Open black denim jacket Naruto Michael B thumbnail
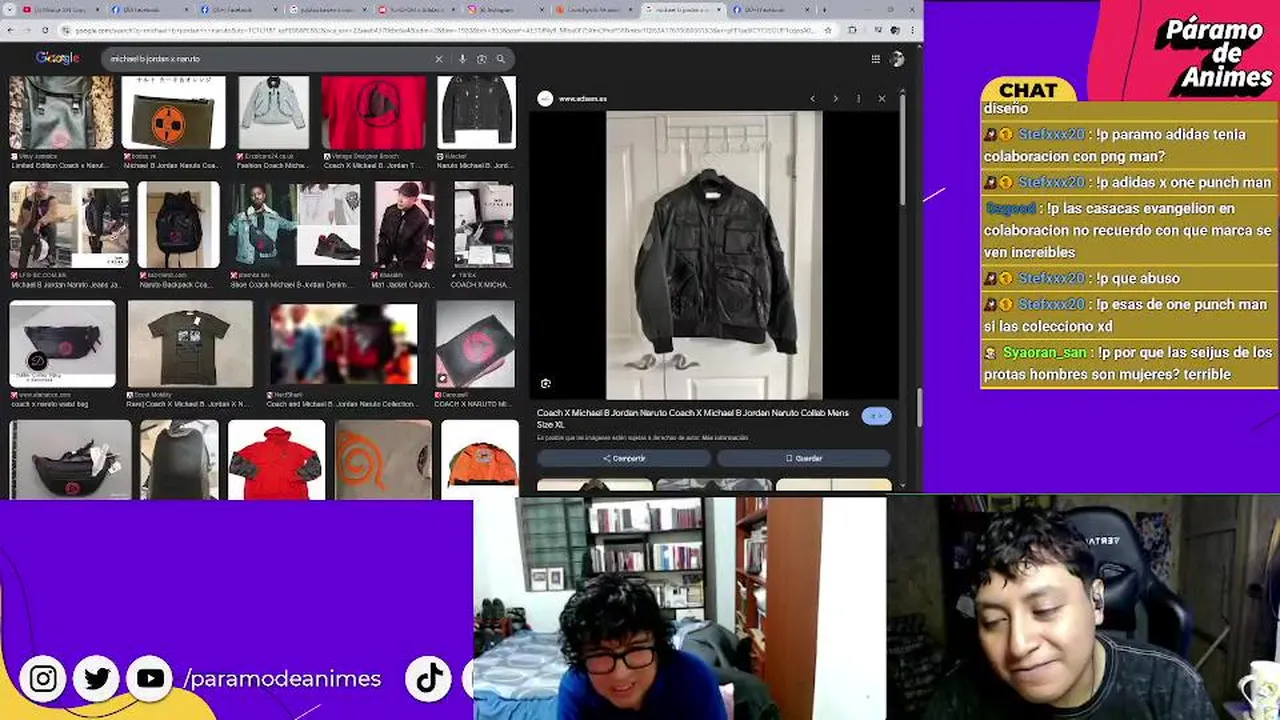The image size is (1280, 720). [x=476, y=112]
